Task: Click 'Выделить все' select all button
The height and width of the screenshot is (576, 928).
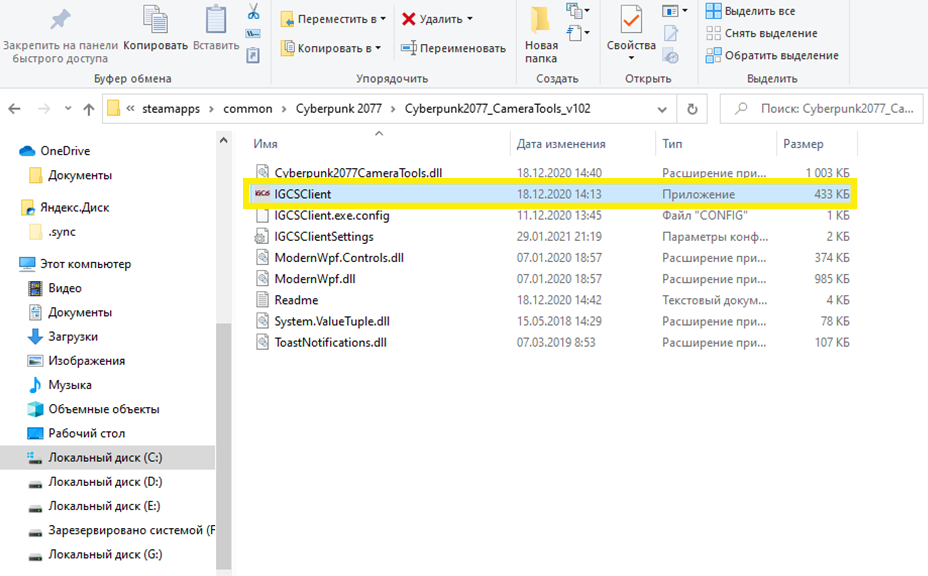Action: tap(750, 11)
